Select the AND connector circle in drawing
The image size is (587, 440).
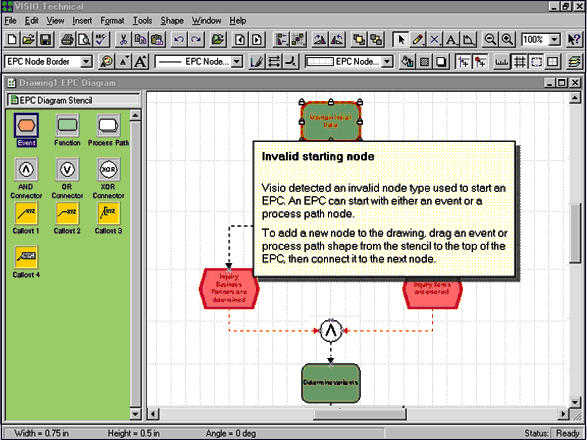pyautogui.click(x=331, y=331)
